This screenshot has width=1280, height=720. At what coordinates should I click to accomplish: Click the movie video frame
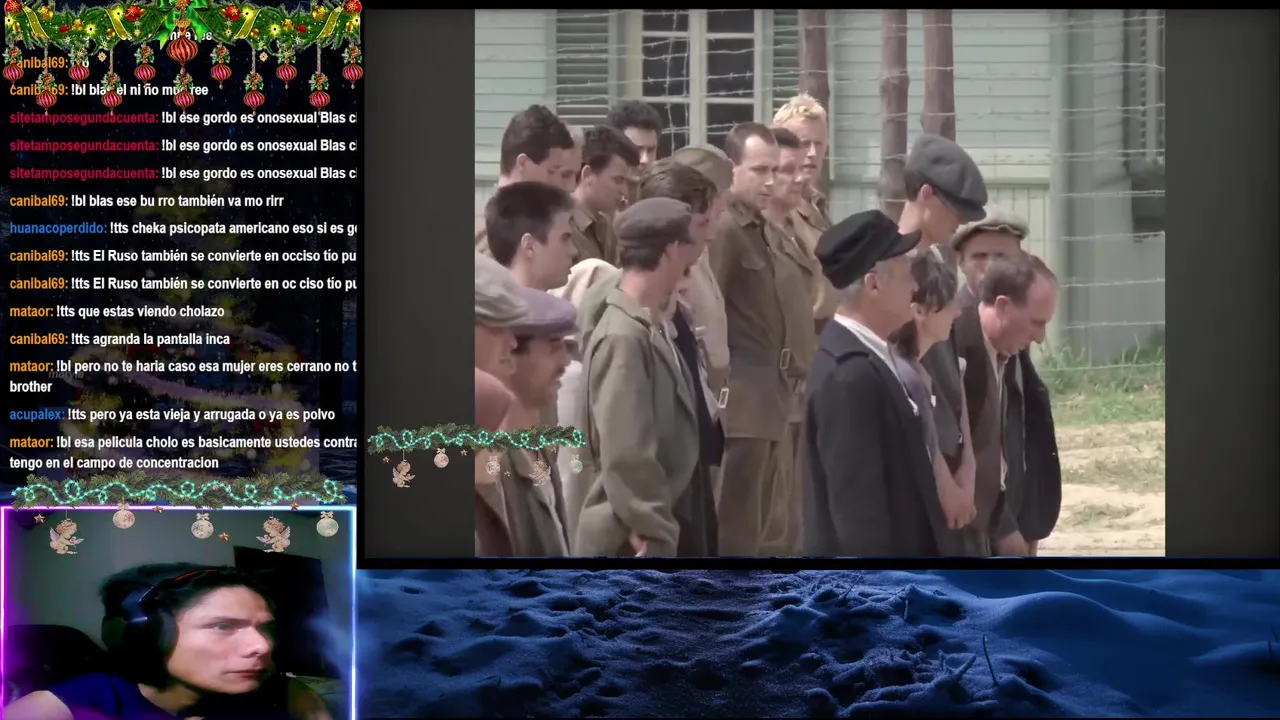(x=819, y=283)
